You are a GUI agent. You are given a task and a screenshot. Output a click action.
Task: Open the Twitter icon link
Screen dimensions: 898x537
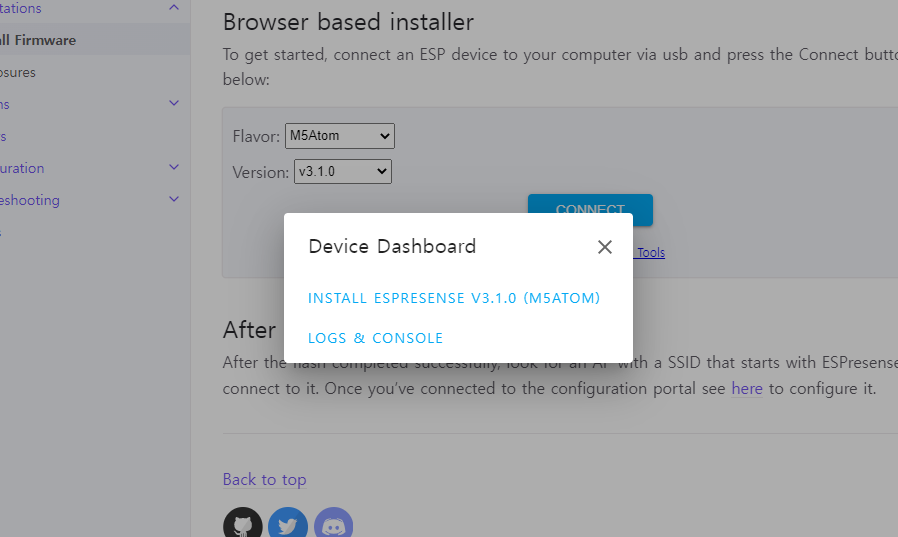point(288,523)
